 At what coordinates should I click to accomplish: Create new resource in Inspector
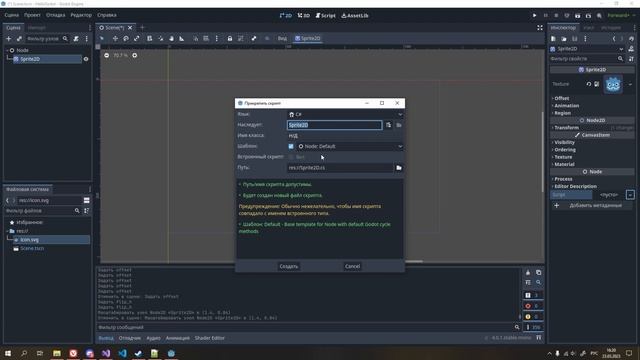point(553,39)
